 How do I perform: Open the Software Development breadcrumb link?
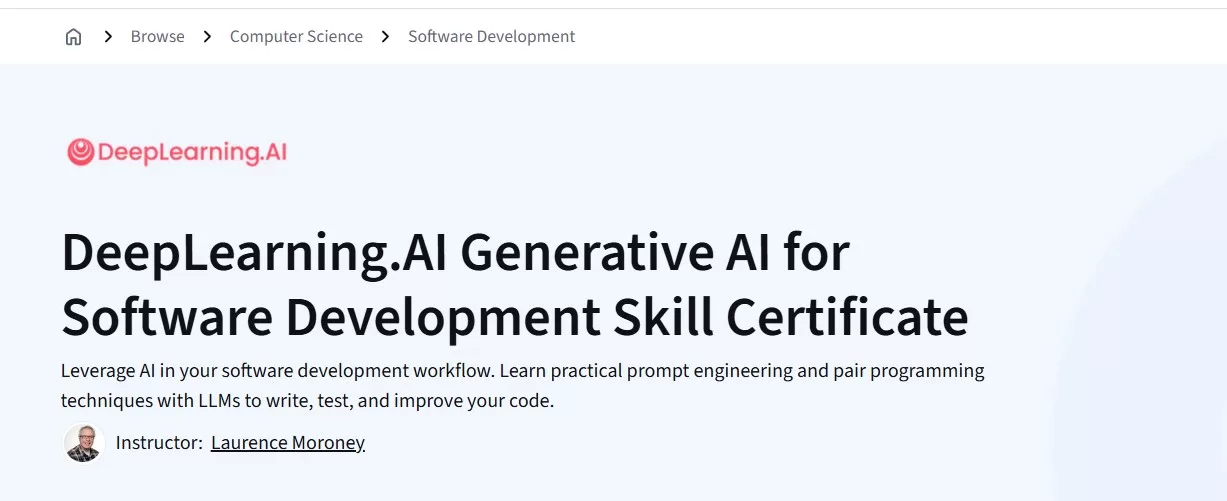point(491,36)
